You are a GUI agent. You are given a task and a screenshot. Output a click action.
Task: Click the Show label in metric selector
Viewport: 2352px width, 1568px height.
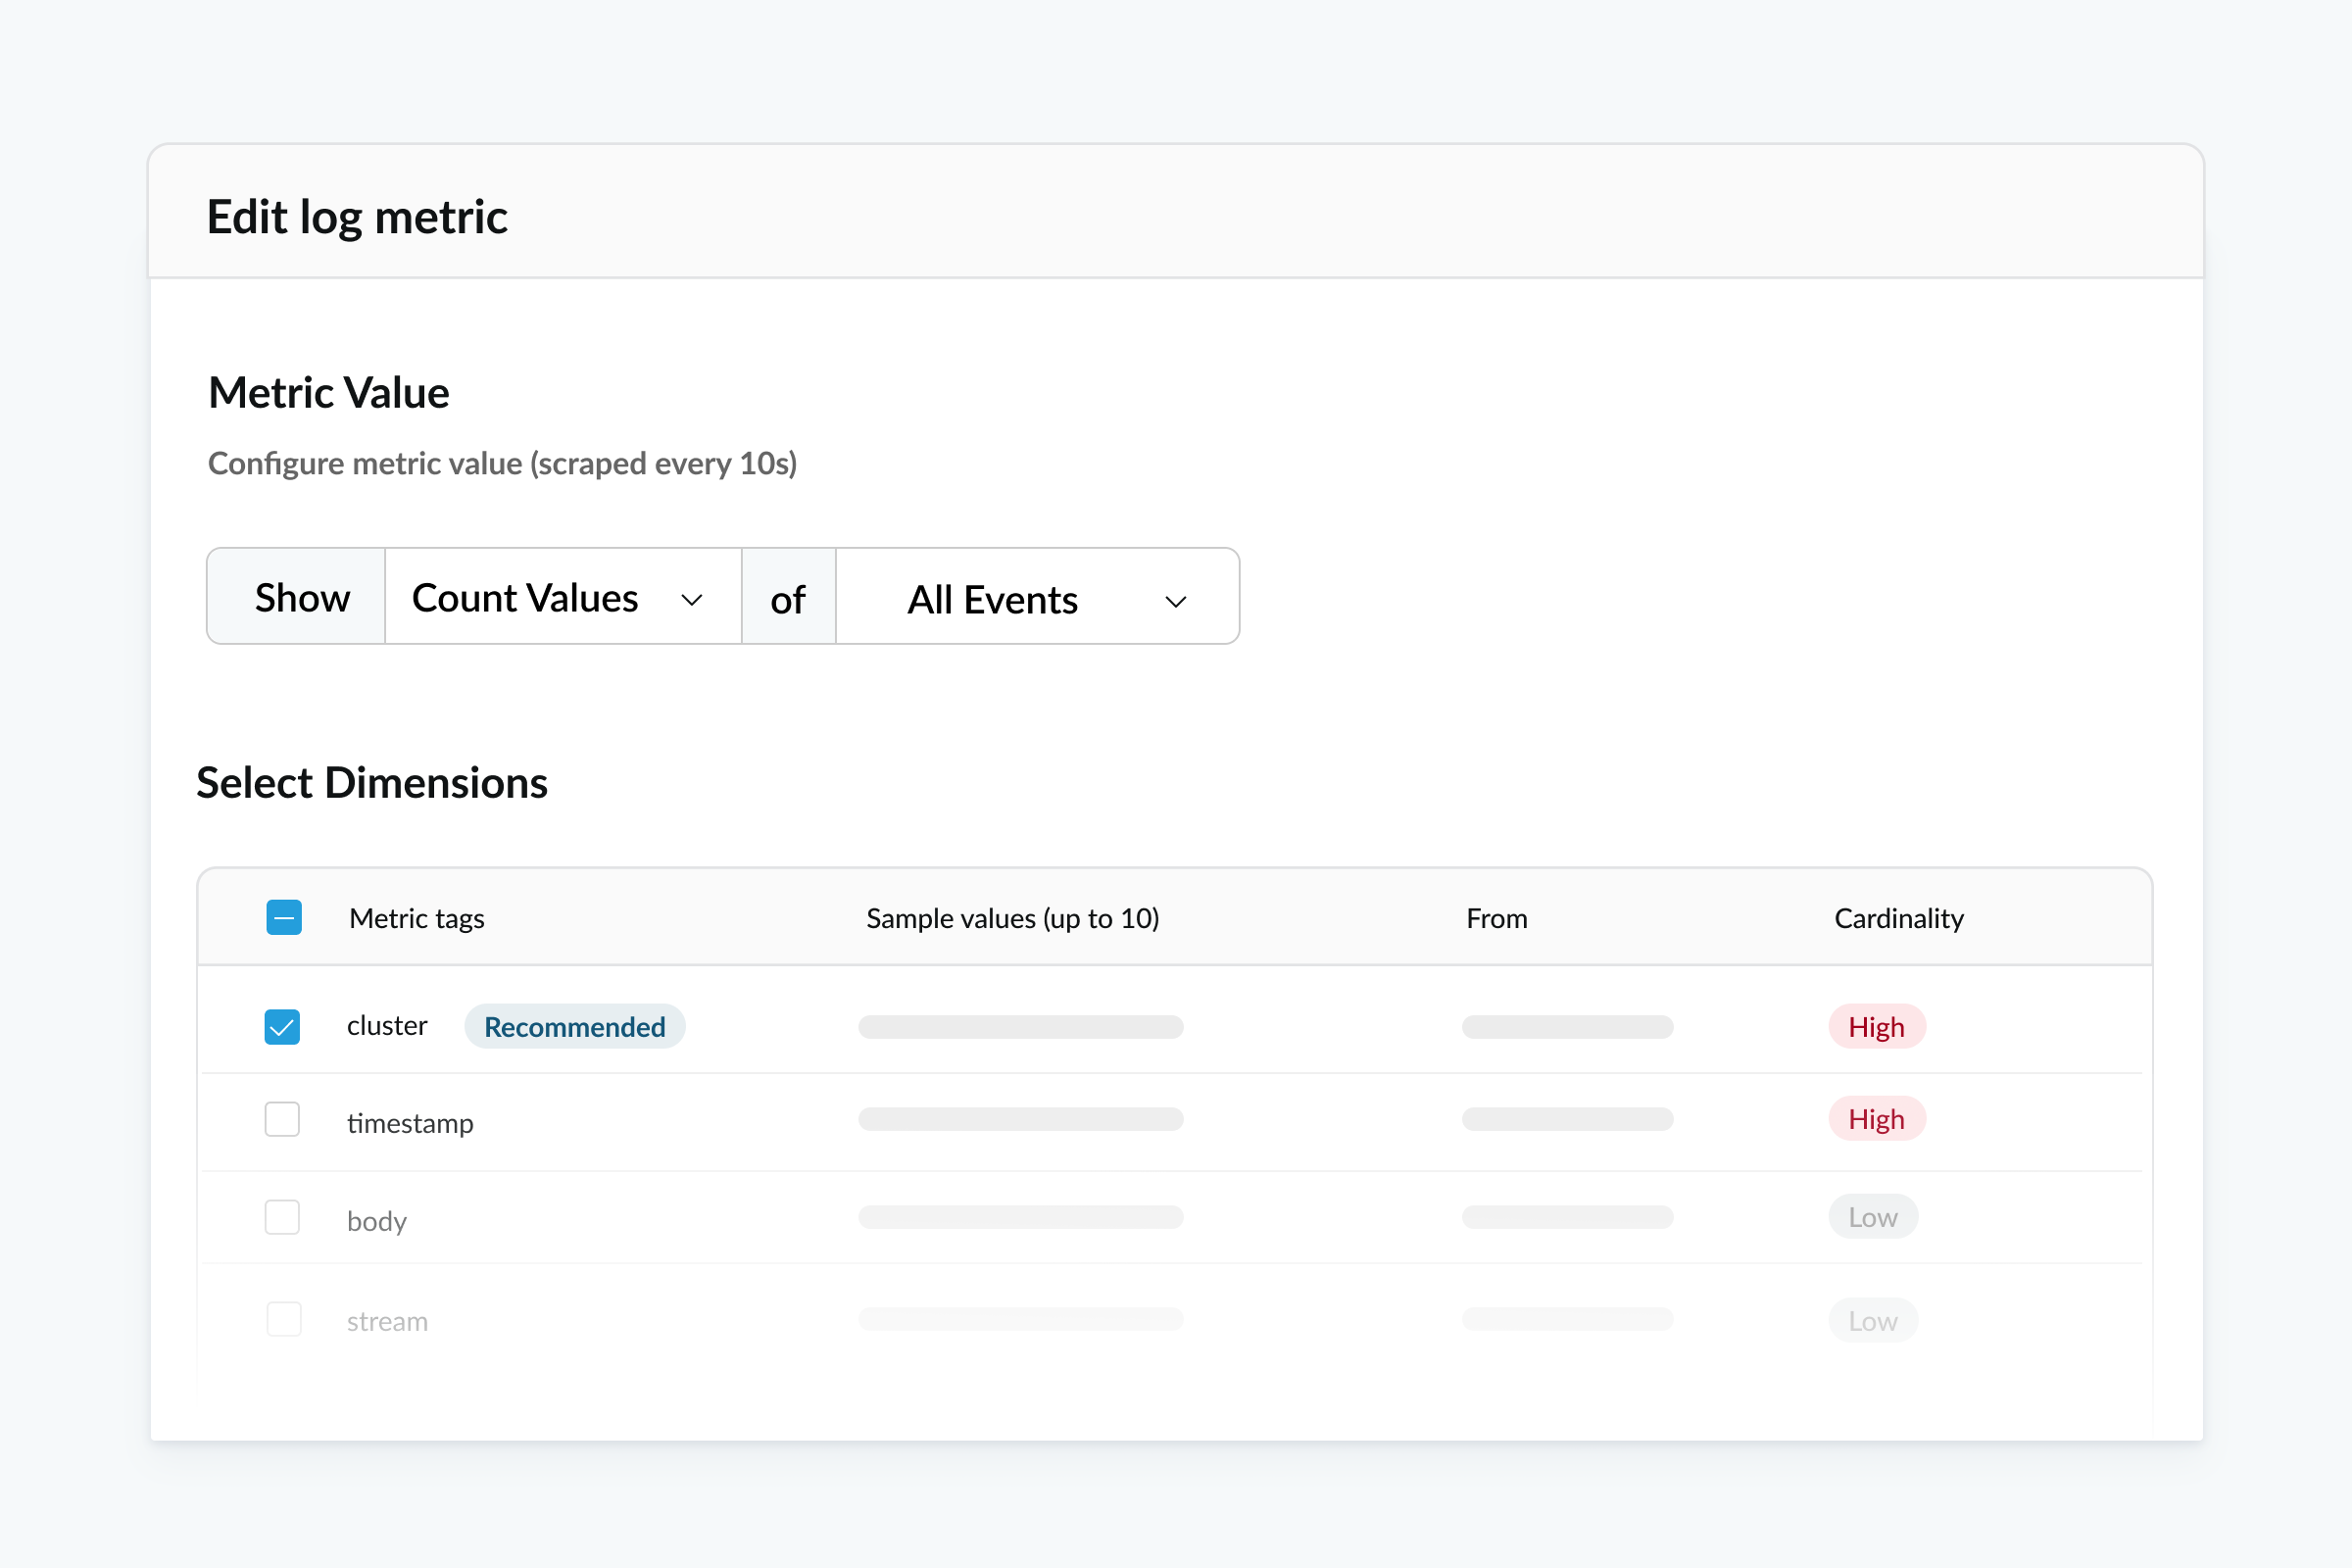point(302,598)
